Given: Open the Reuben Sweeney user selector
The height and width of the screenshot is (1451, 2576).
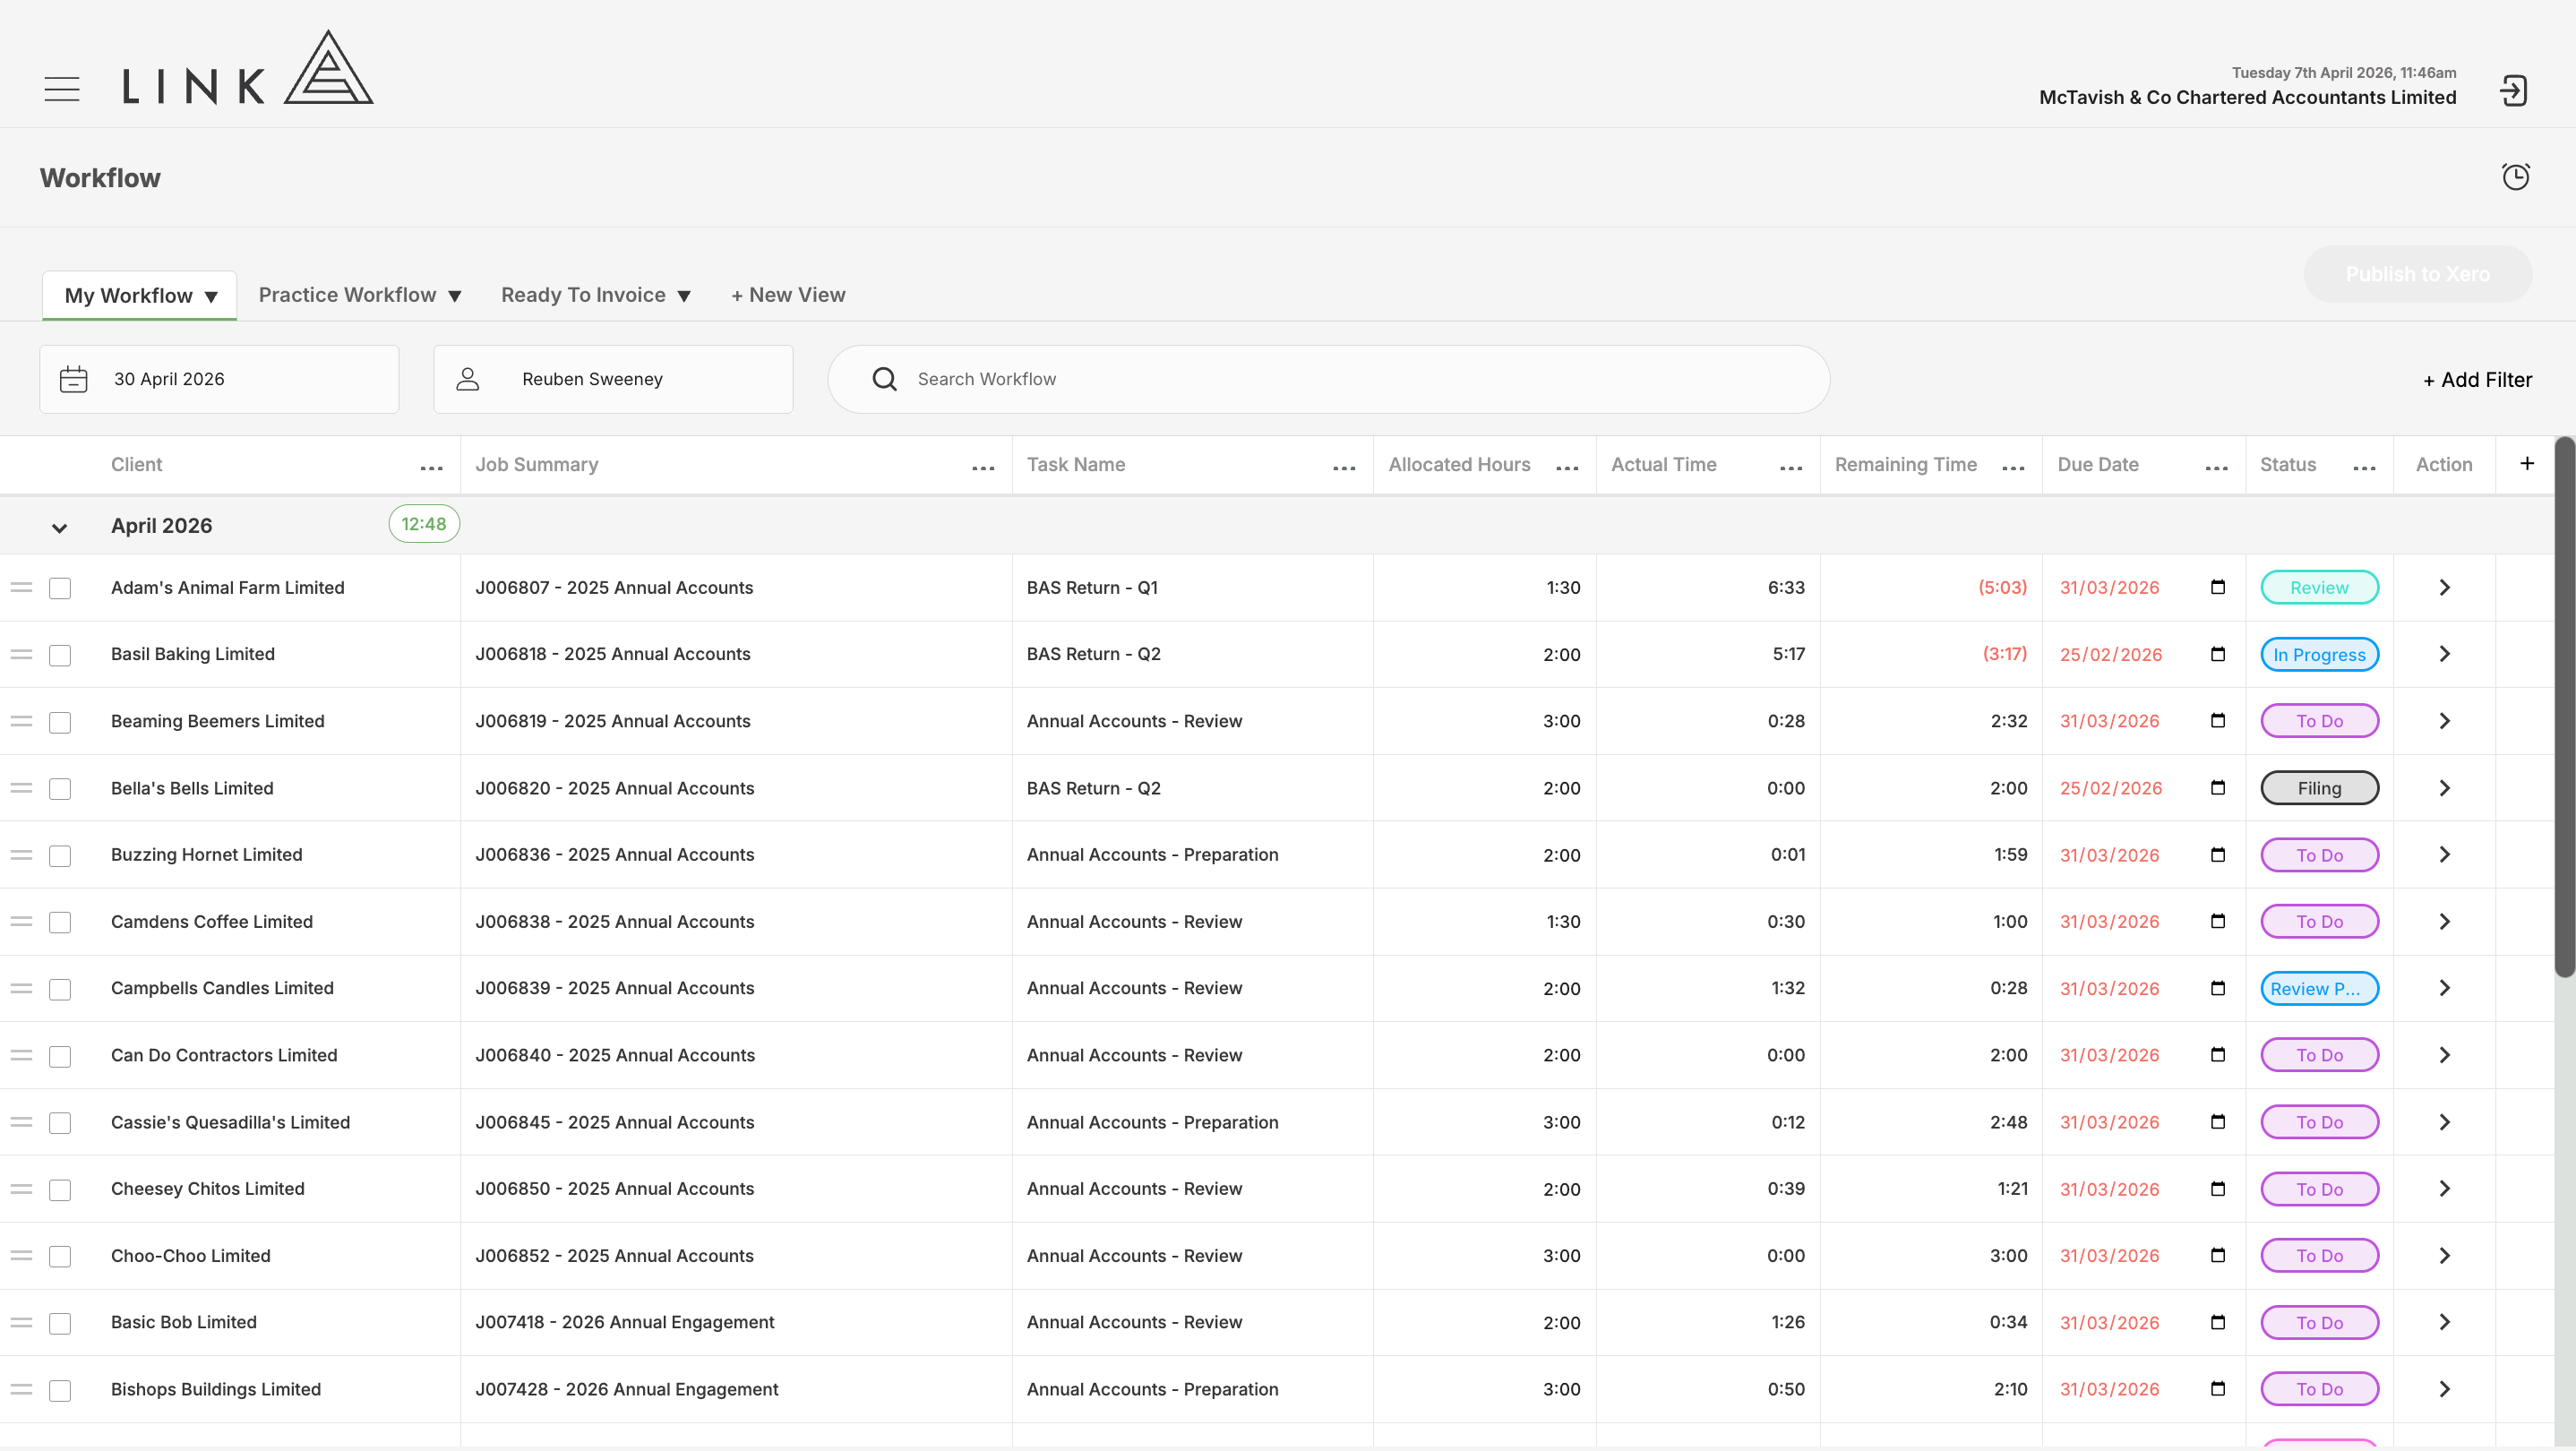Looking at the screenshot, I should coord(613,379).
